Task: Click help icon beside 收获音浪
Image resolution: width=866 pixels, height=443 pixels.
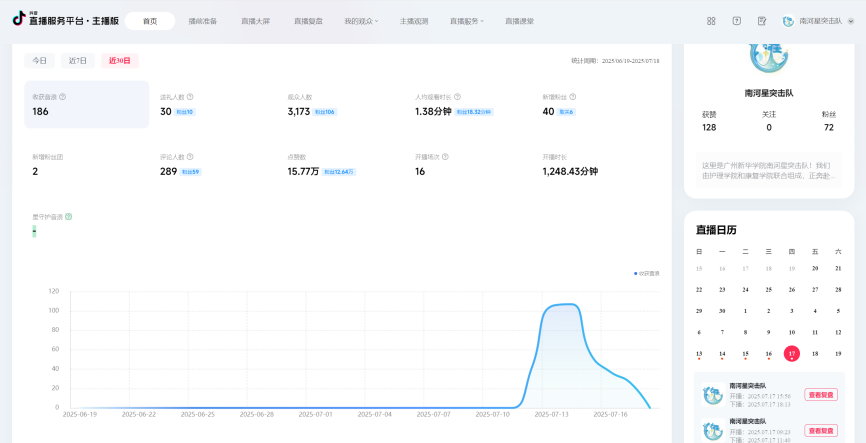Action: [x=62, y=97]
